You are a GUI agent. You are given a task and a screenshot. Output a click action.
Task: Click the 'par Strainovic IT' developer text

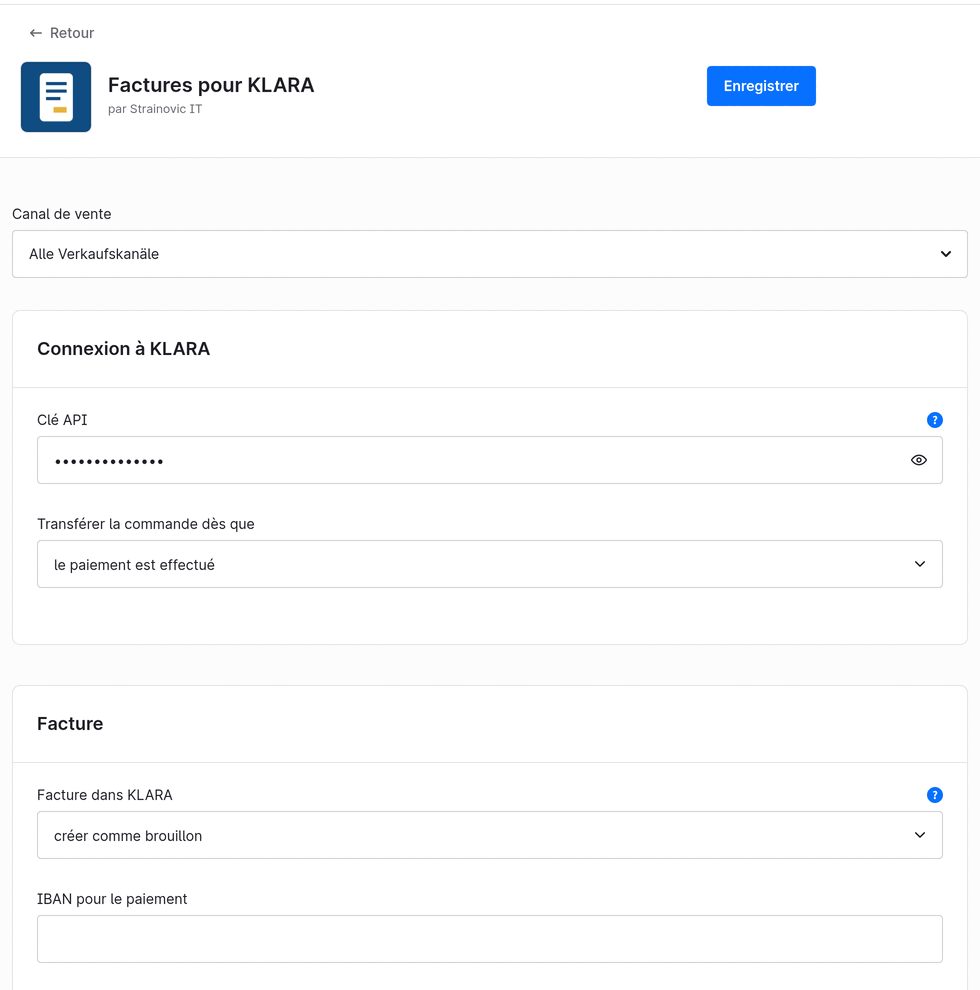pos(155,109)
